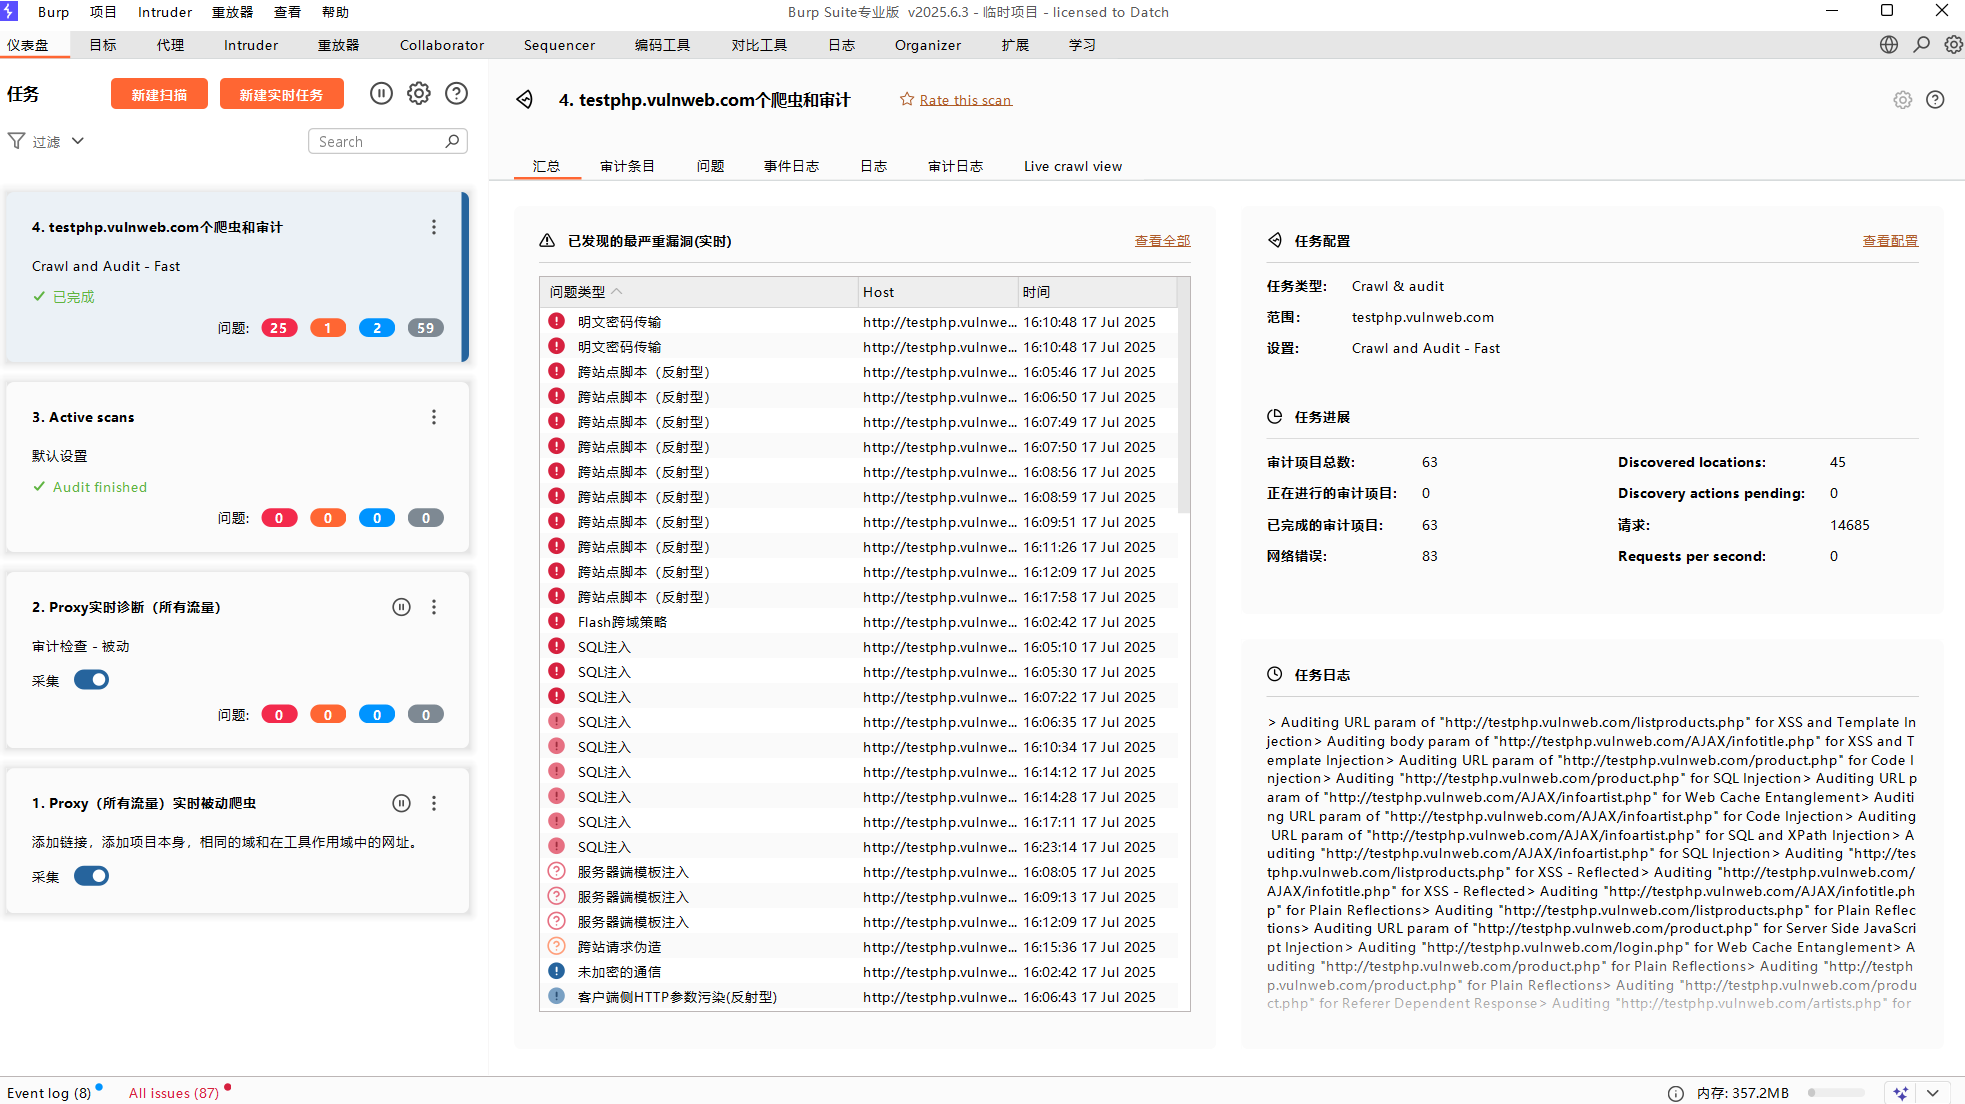Click the New scan orange button
This screenshot has height=1104, width=1965.
[x=159, y=95]
